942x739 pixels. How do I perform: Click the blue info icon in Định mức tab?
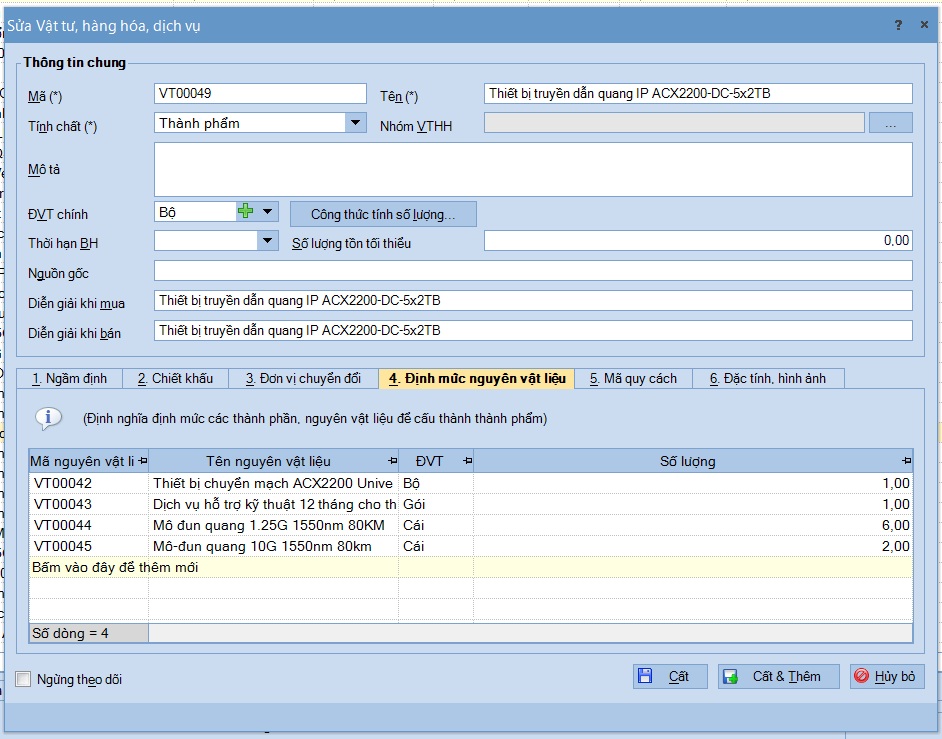pos(49,418)
